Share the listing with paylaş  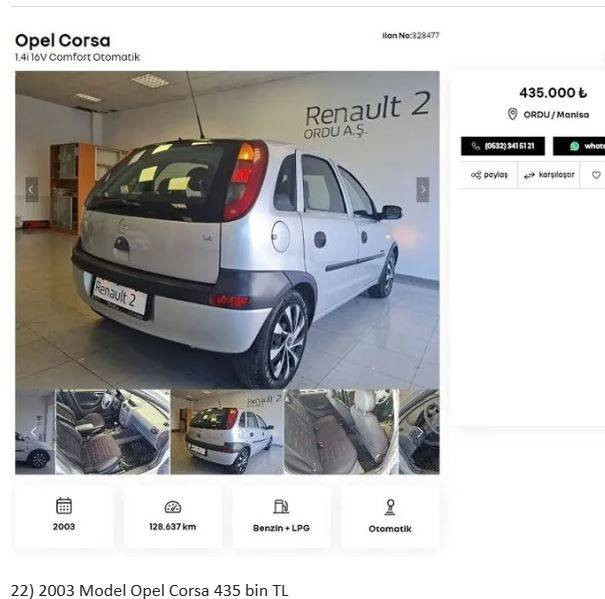pyautogui.click(x=489, y=175)
